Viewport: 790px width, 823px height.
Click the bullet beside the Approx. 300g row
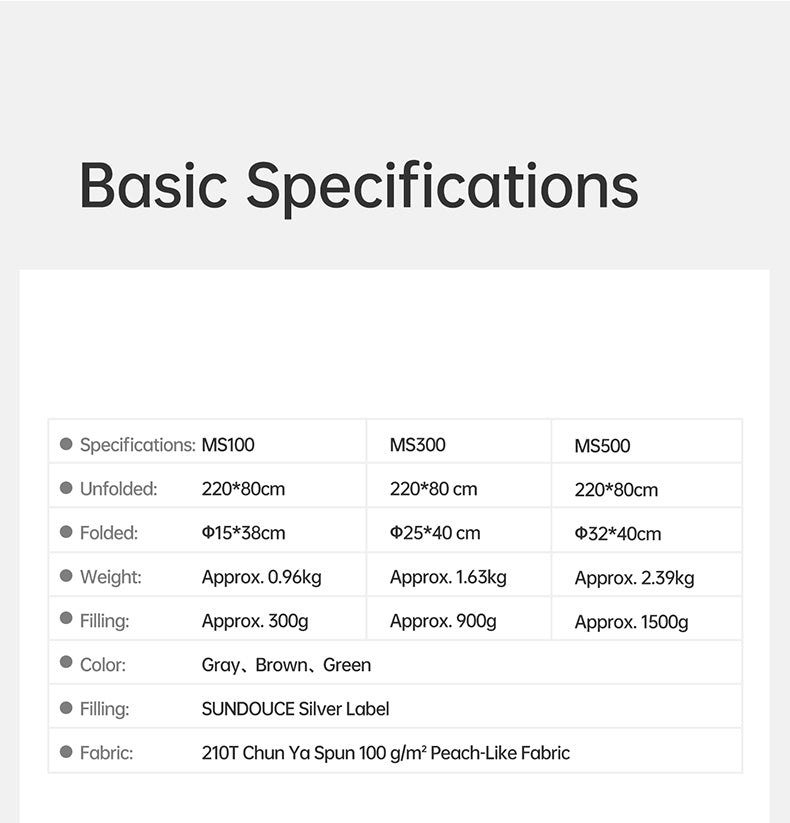point(66,618)
